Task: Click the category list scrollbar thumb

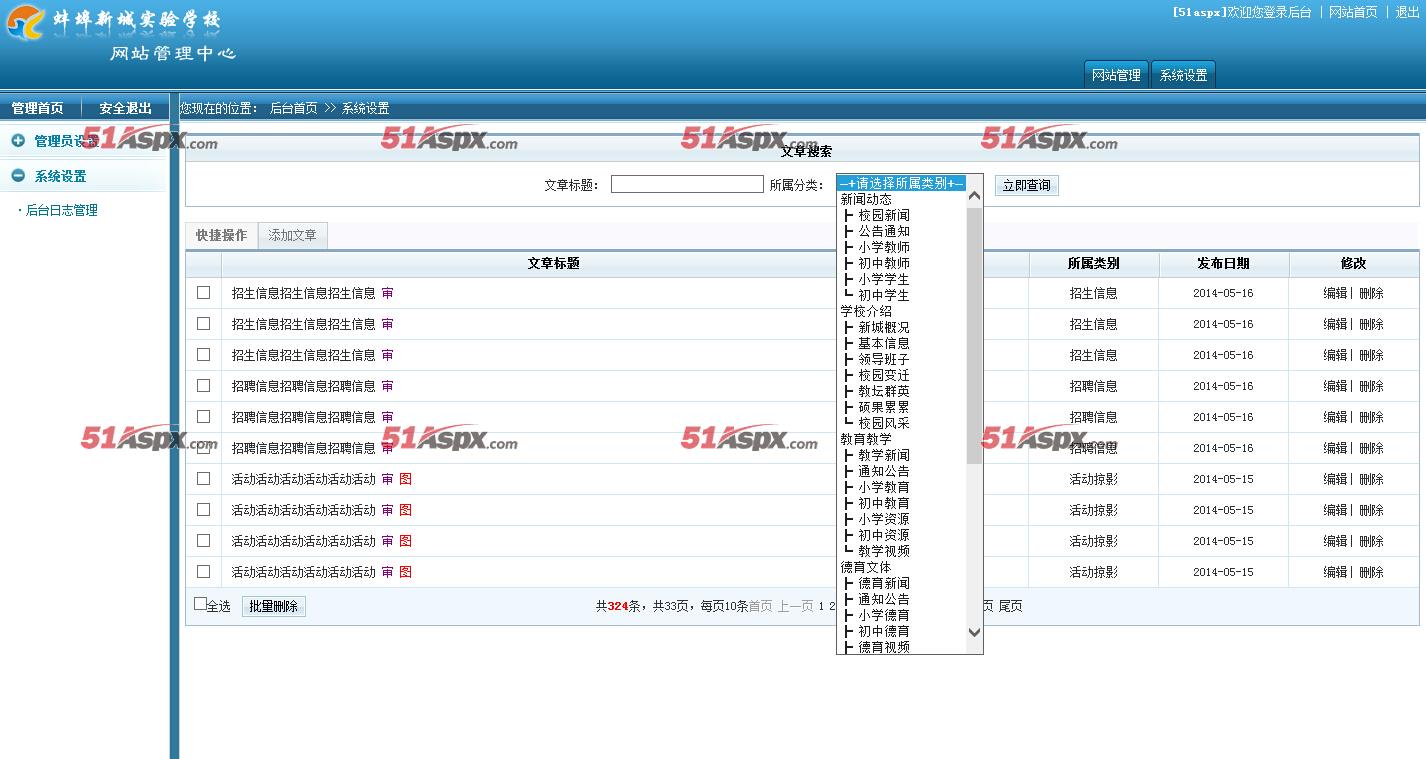Action: tap(975, 336)
